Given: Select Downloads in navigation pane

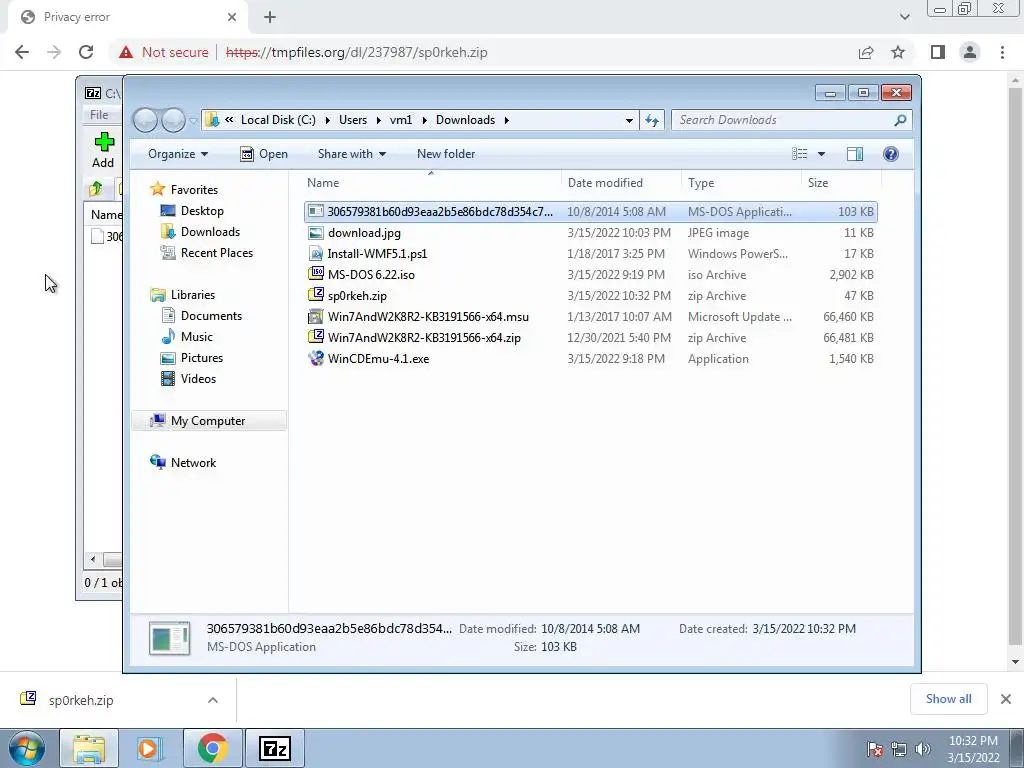Looking at the screenshot, I should tap(210, 232).
